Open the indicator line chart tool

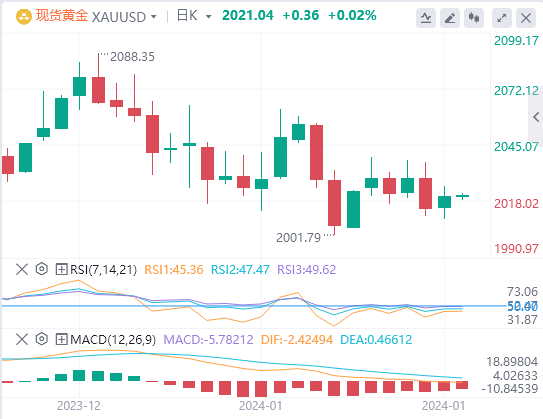coord(426,18)
